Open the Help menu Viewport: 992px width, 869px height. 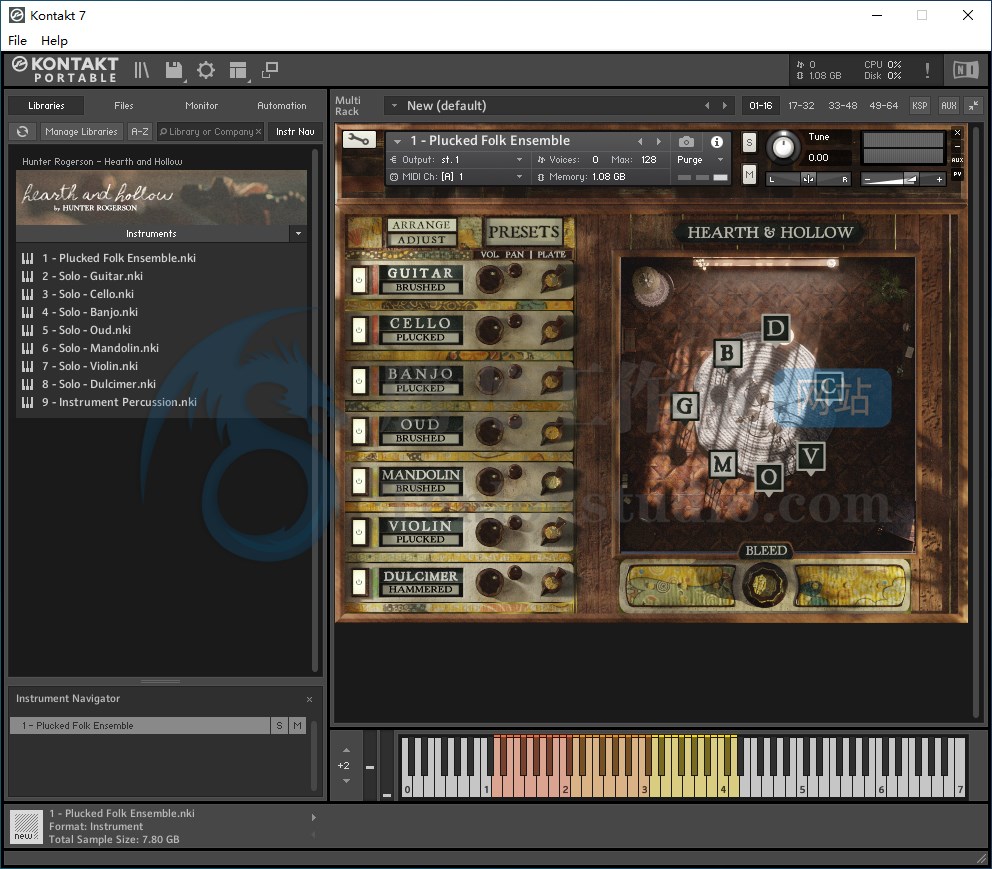coord(54,40)
